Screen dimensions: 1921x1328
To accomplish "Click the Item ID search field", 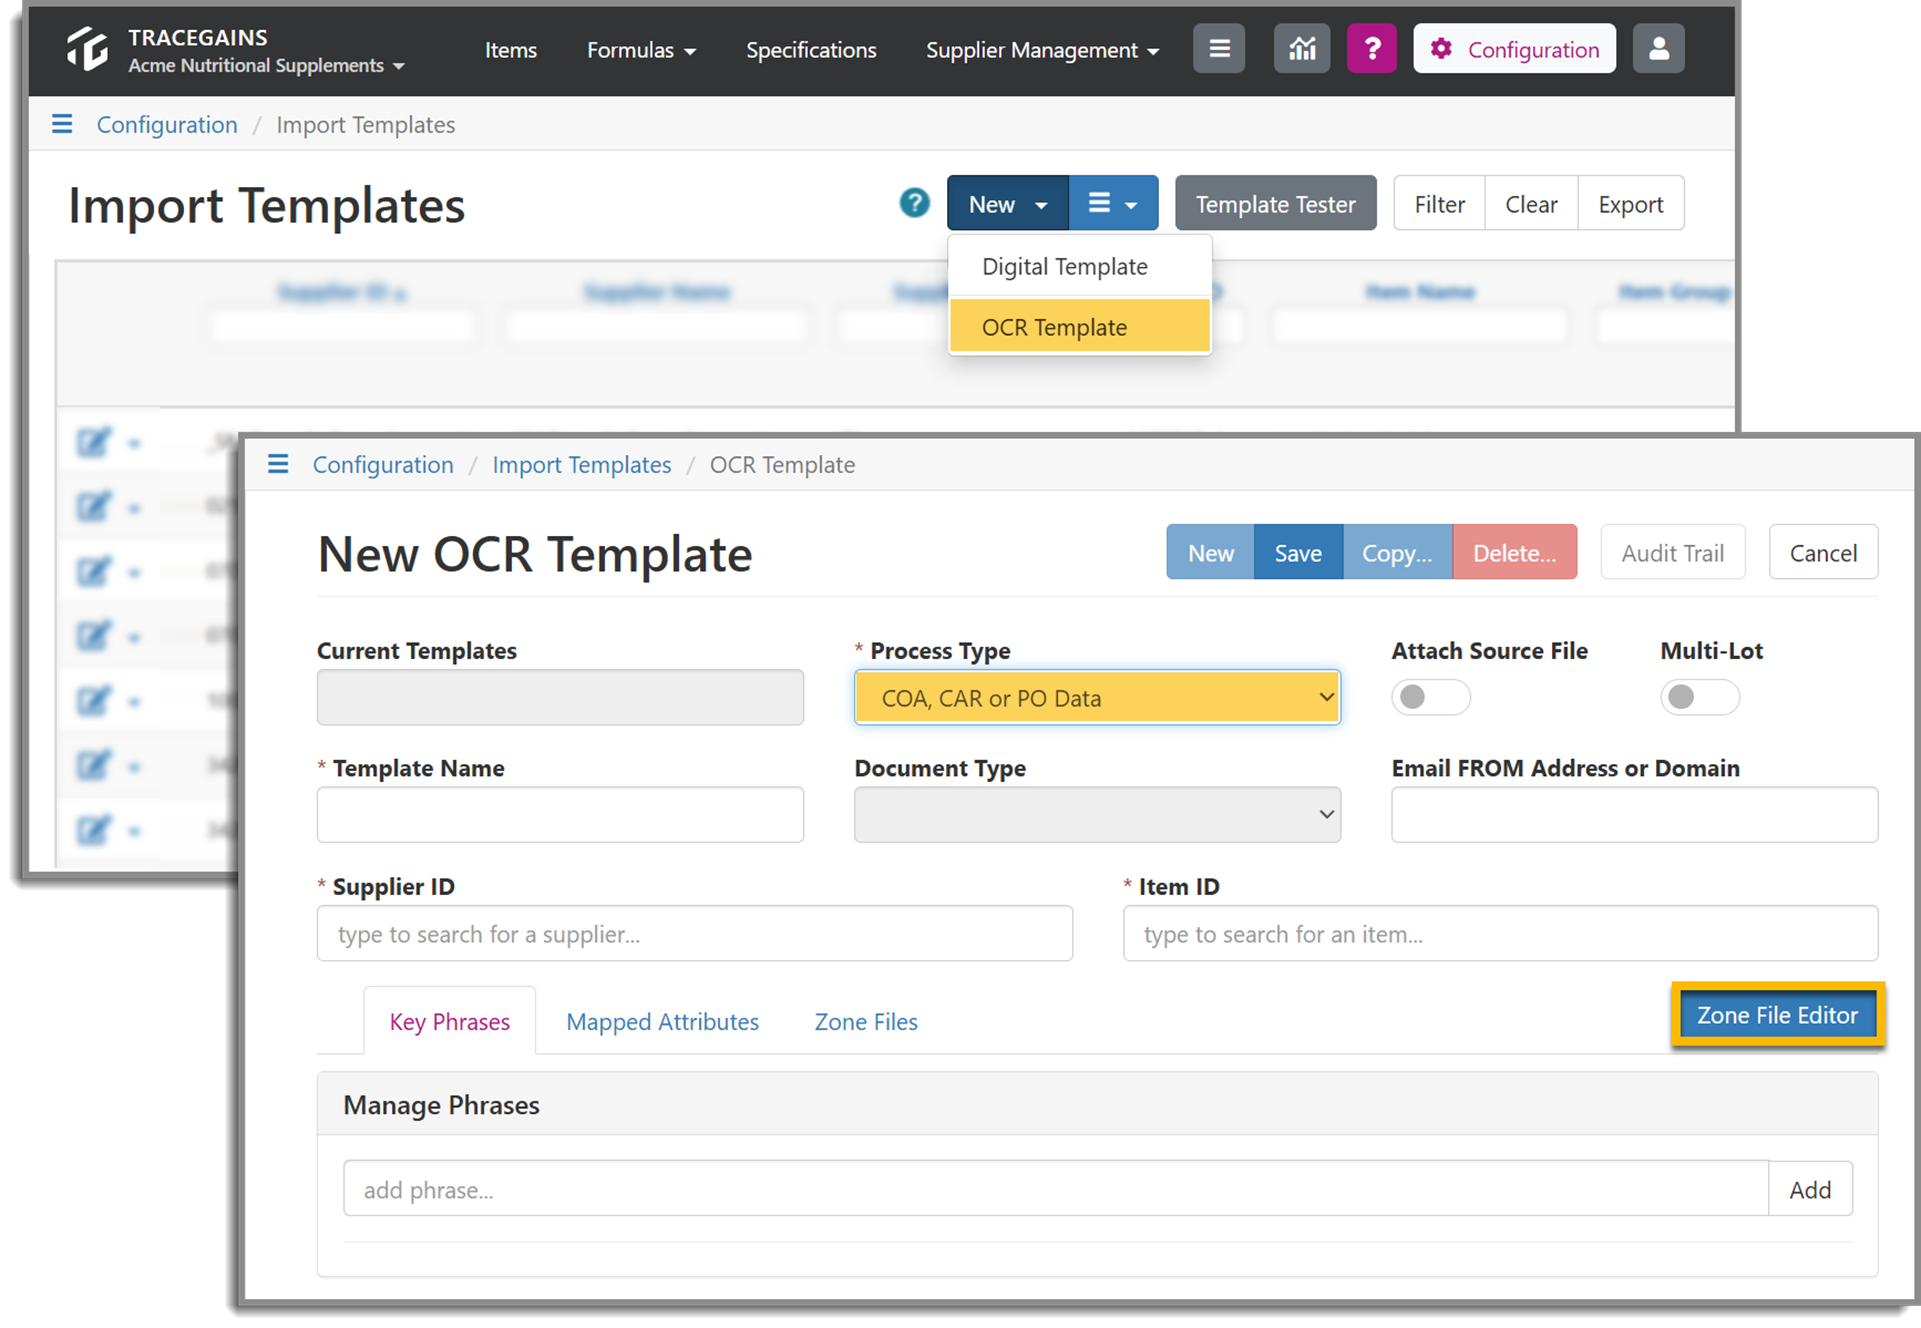I will tap(1500, 933).
